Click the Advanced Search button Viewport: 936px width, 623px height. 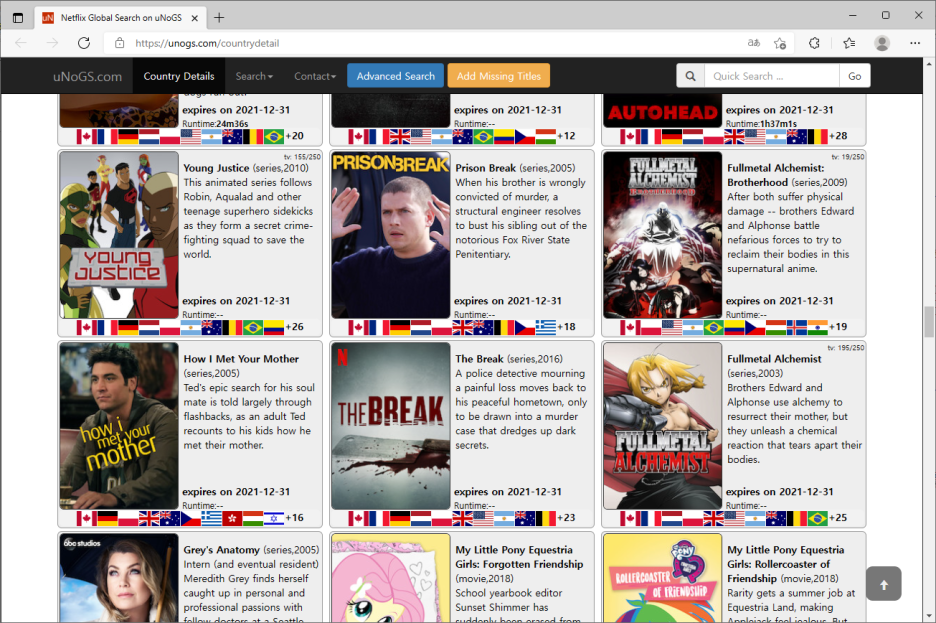396,76
